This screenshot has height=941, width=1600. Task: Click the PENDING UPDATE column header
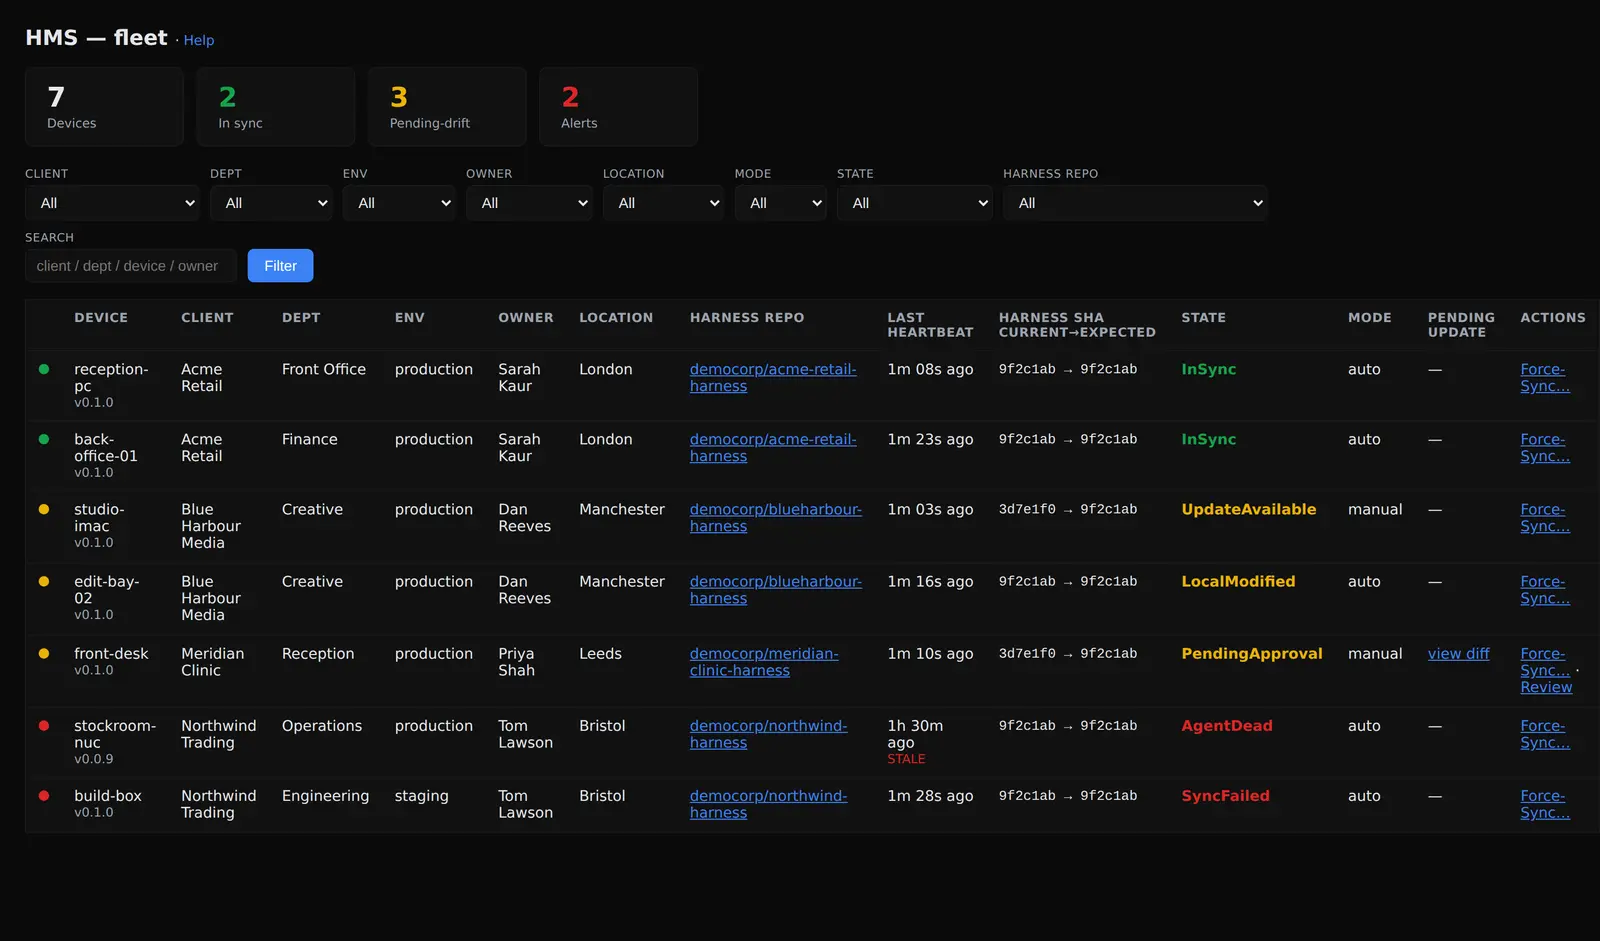(x=1461, y=325)
